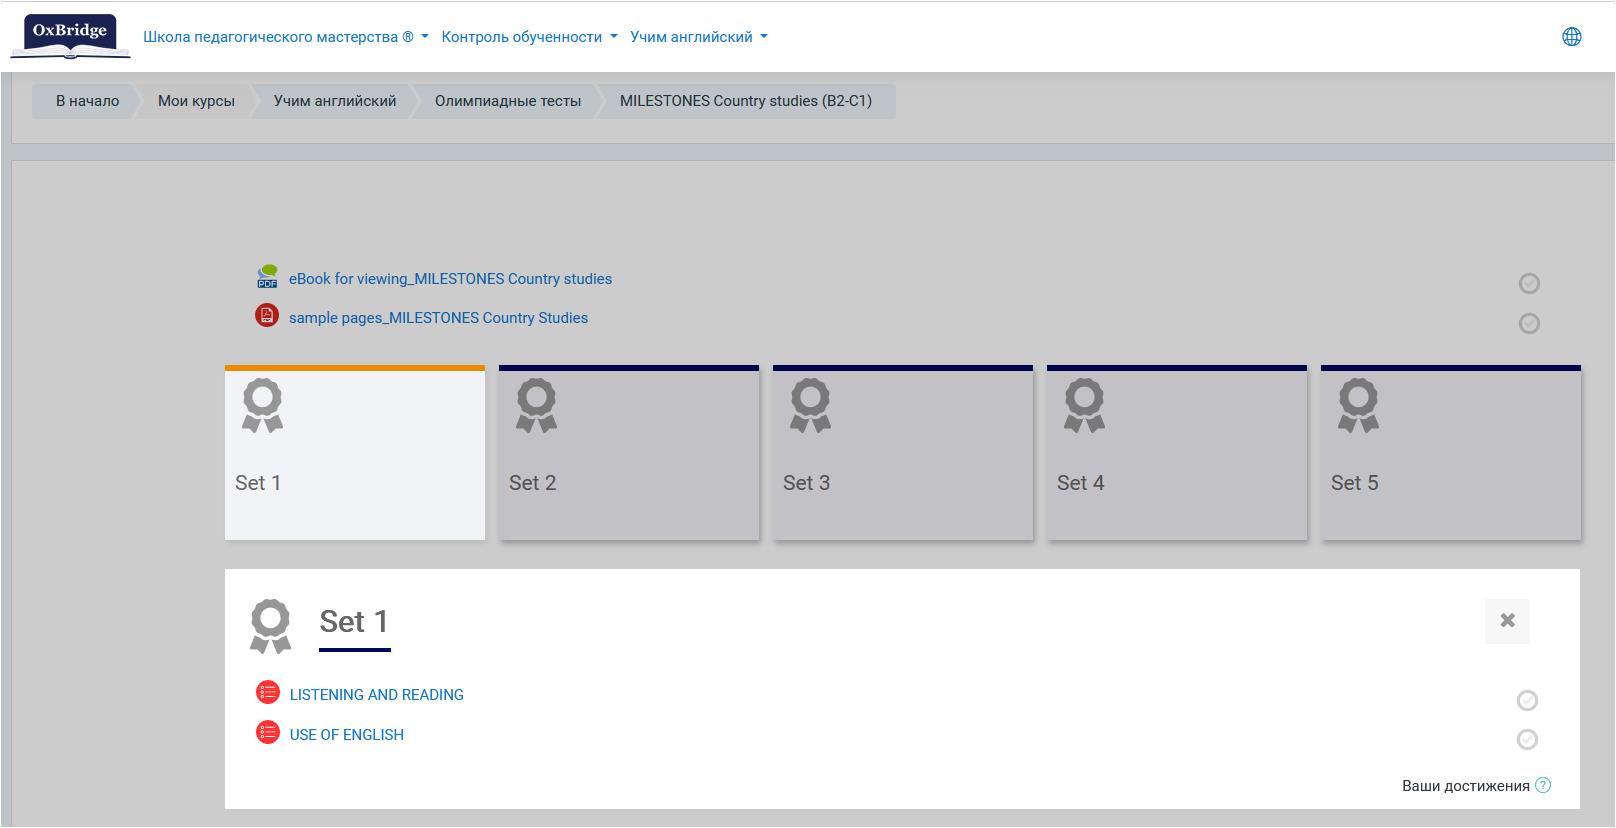This screenshot has height=828, width=1616.
Task: Click the OxBridge logo
Action: click(x=69, y=36)
